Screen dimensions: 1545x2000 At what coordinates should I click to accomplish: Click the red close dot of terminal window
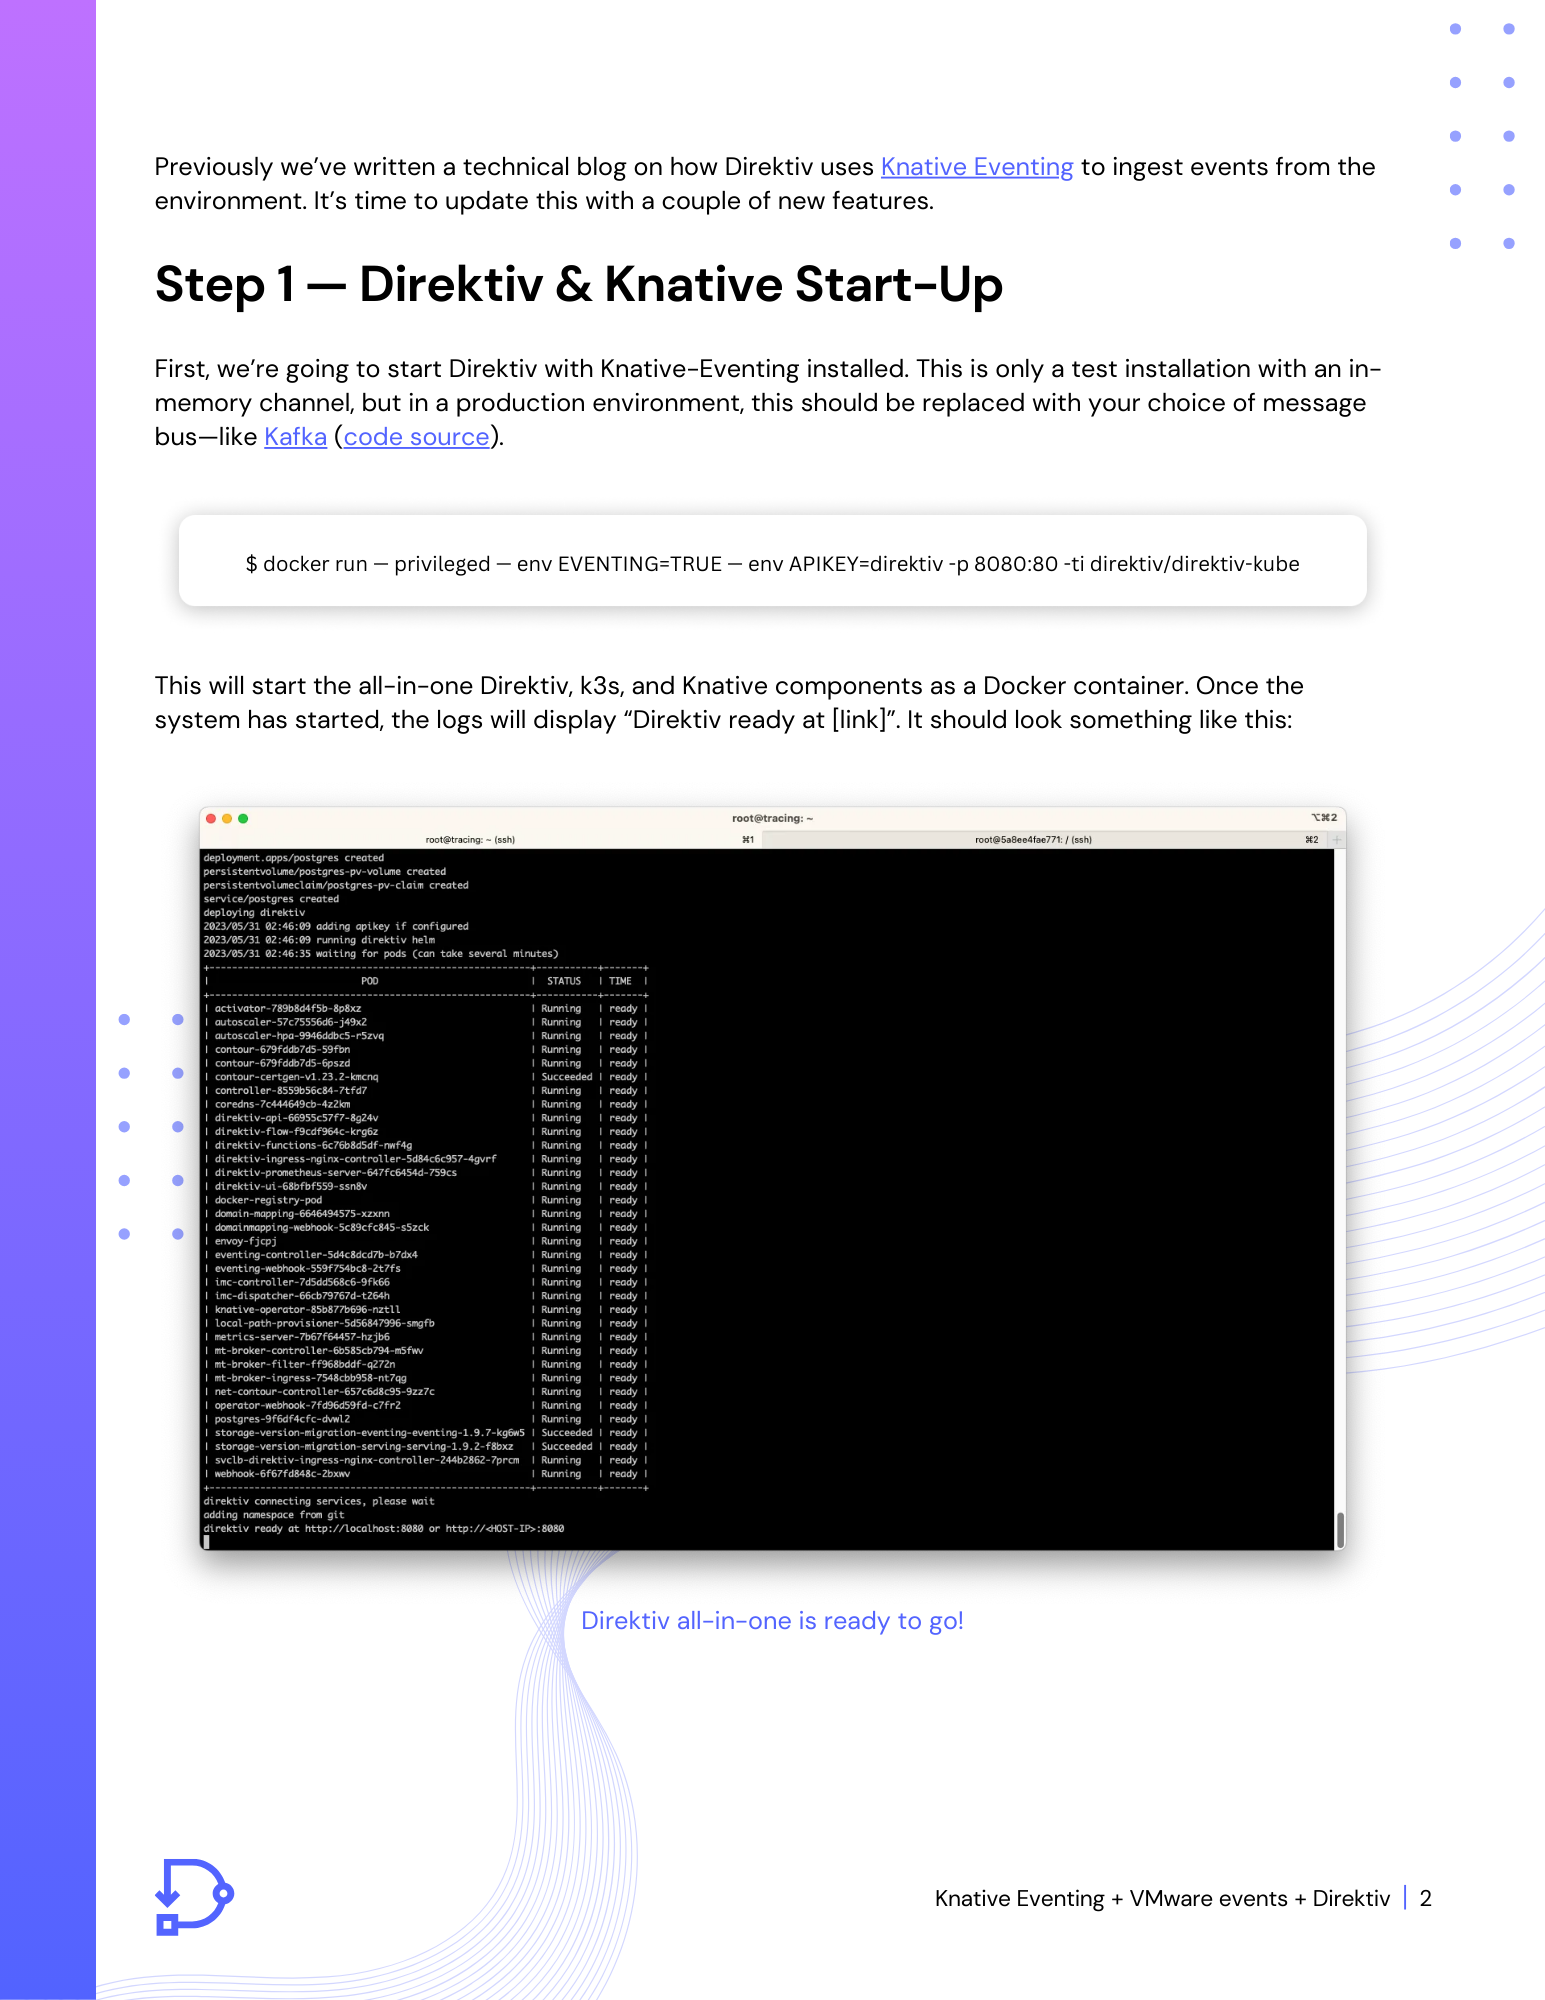[211, 818]
